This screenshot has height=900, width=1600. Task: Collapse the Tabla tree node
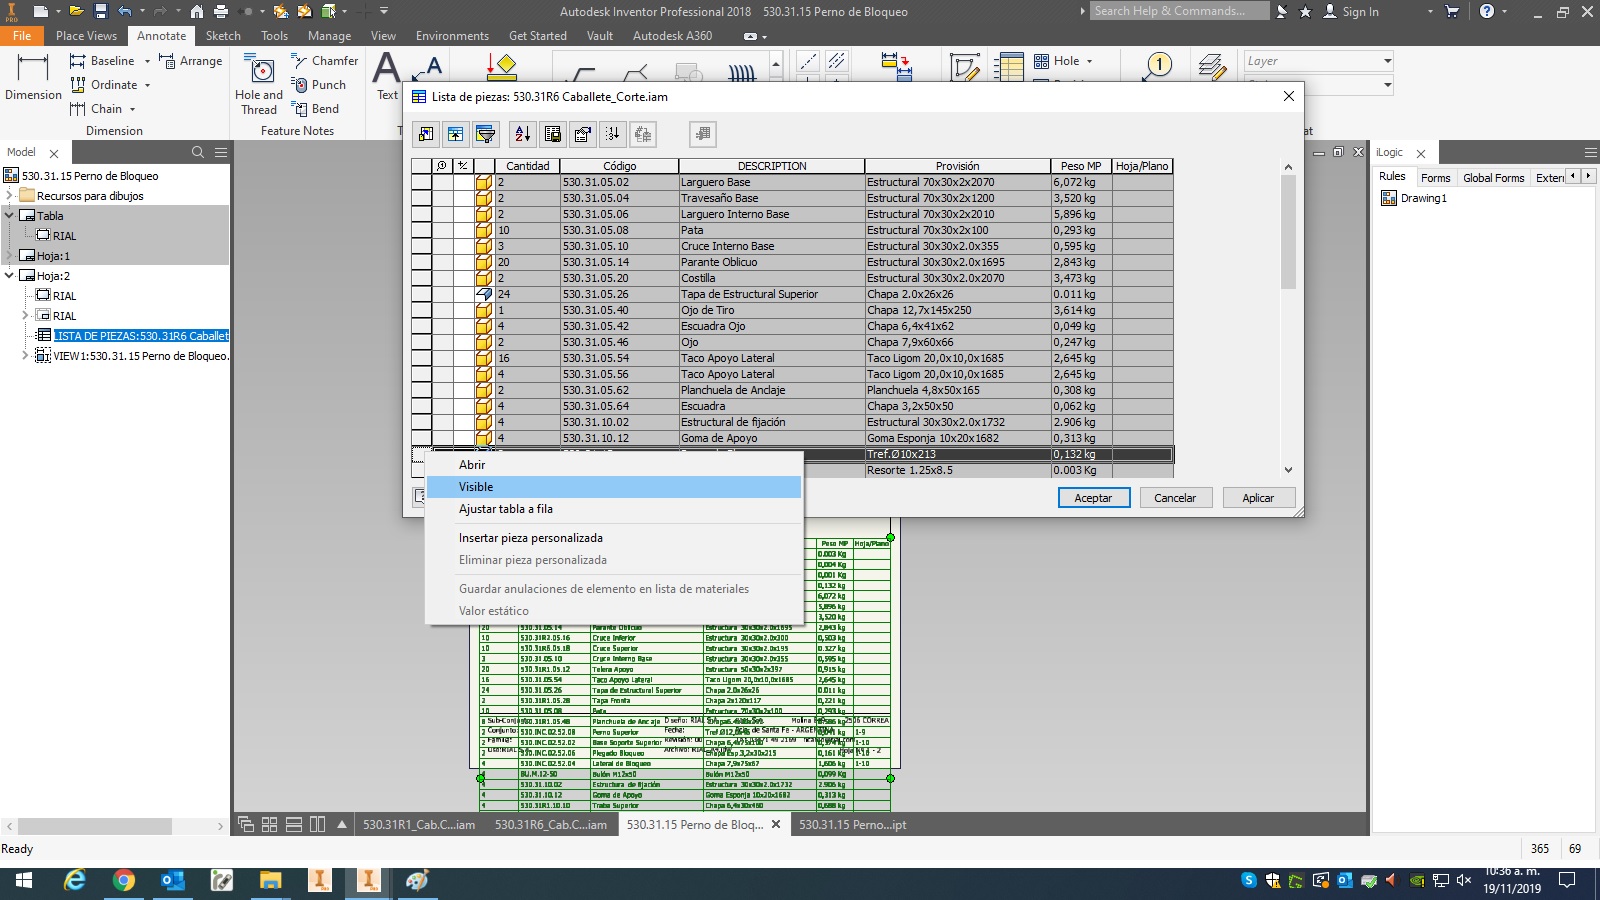10,215
